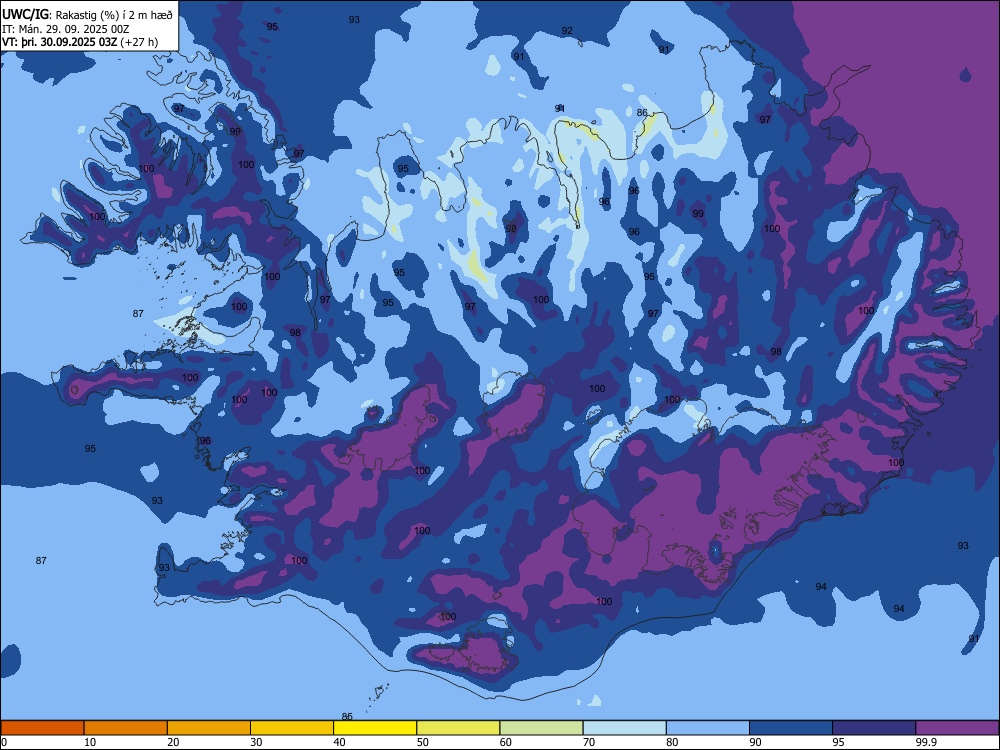This screenshot has height=750, width=1000.
Task: Pick the pale blue 70–80 legend swatch
Action: 625,728
